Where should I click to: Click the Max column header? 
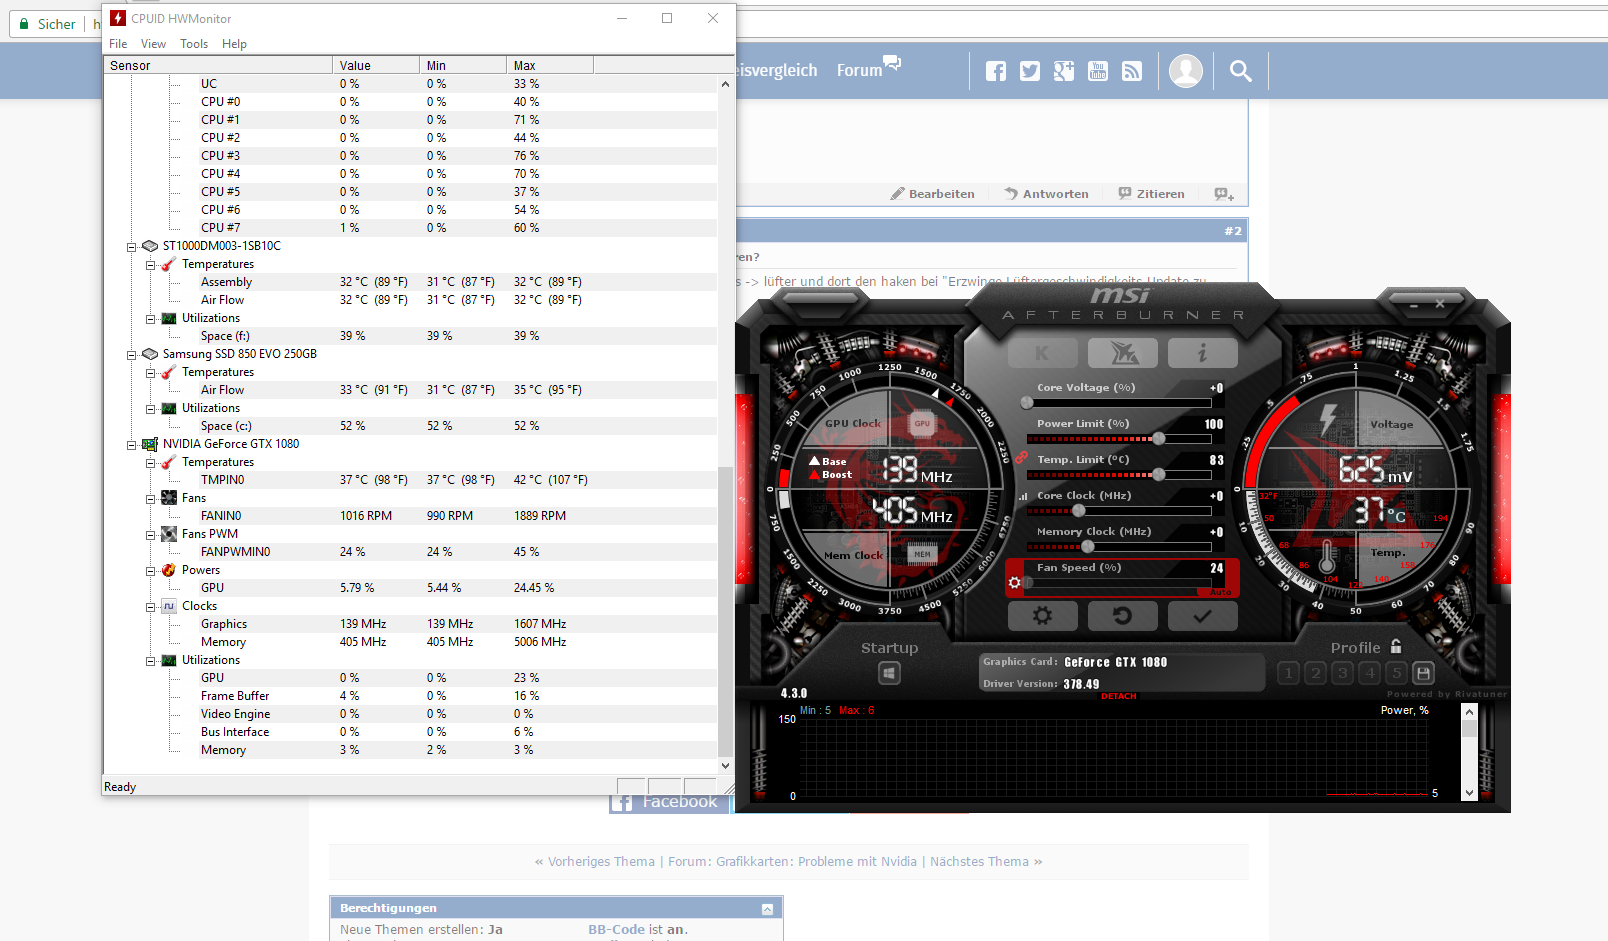550,66
